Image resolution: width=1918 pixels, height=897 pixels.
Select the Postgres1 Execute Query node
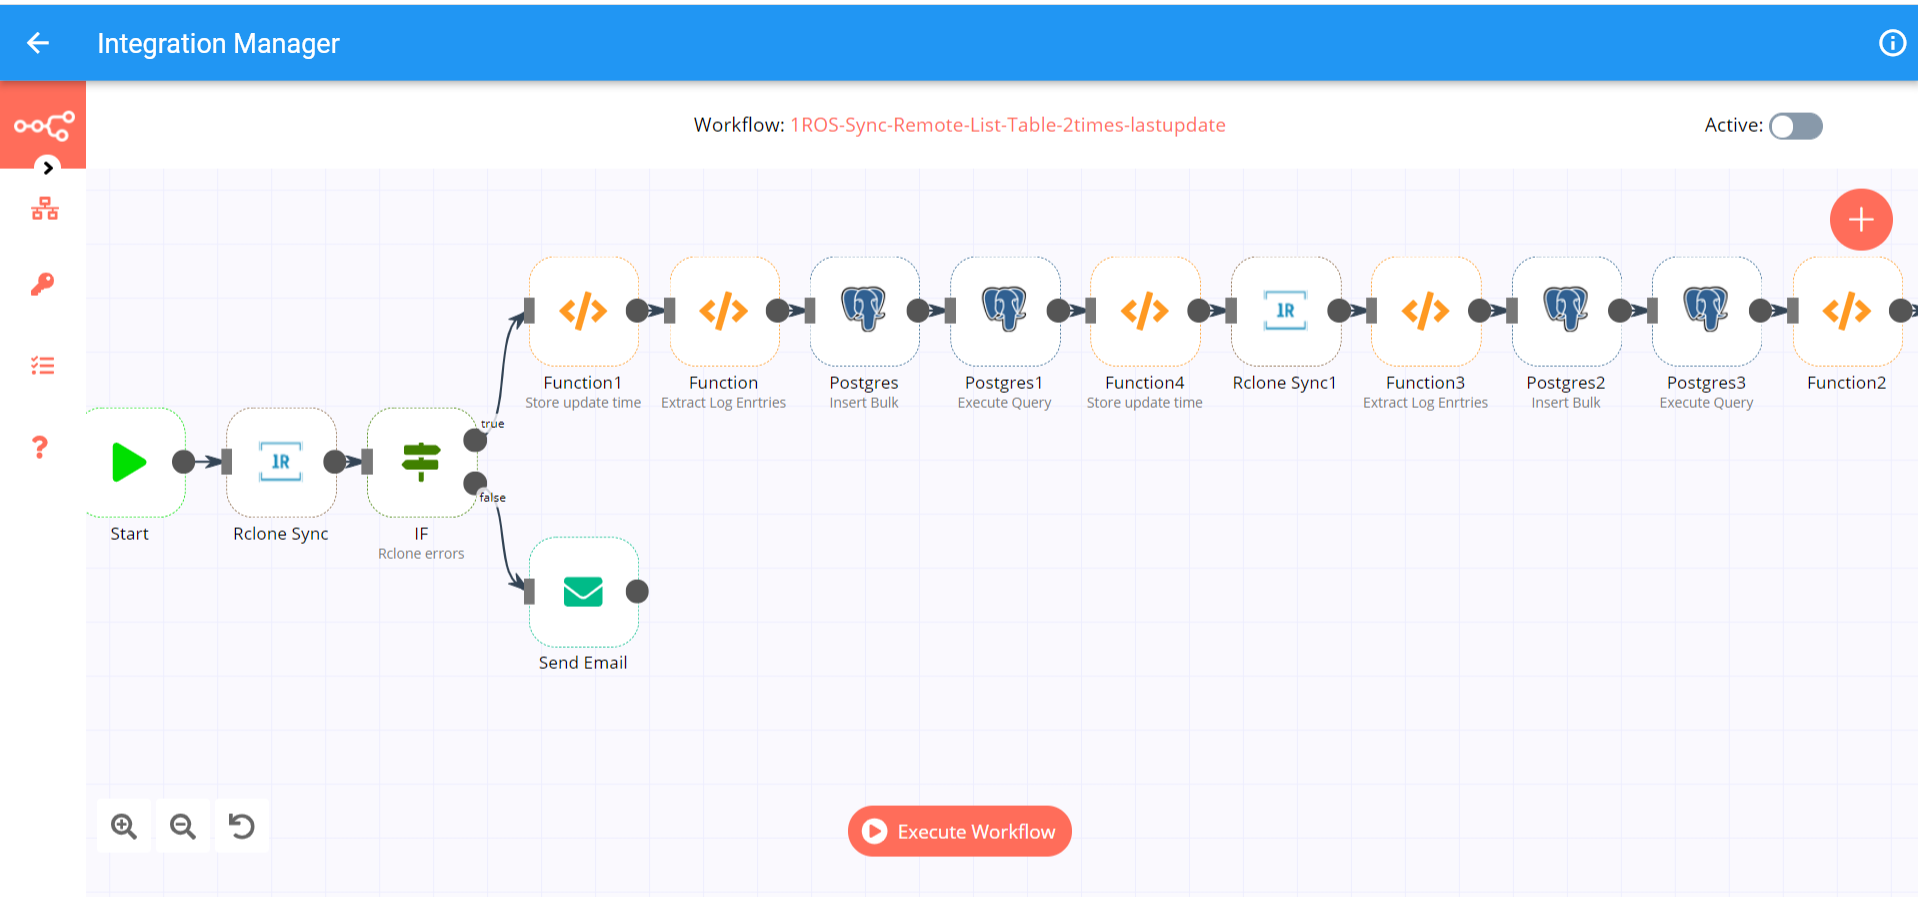tap(1005, 311)
